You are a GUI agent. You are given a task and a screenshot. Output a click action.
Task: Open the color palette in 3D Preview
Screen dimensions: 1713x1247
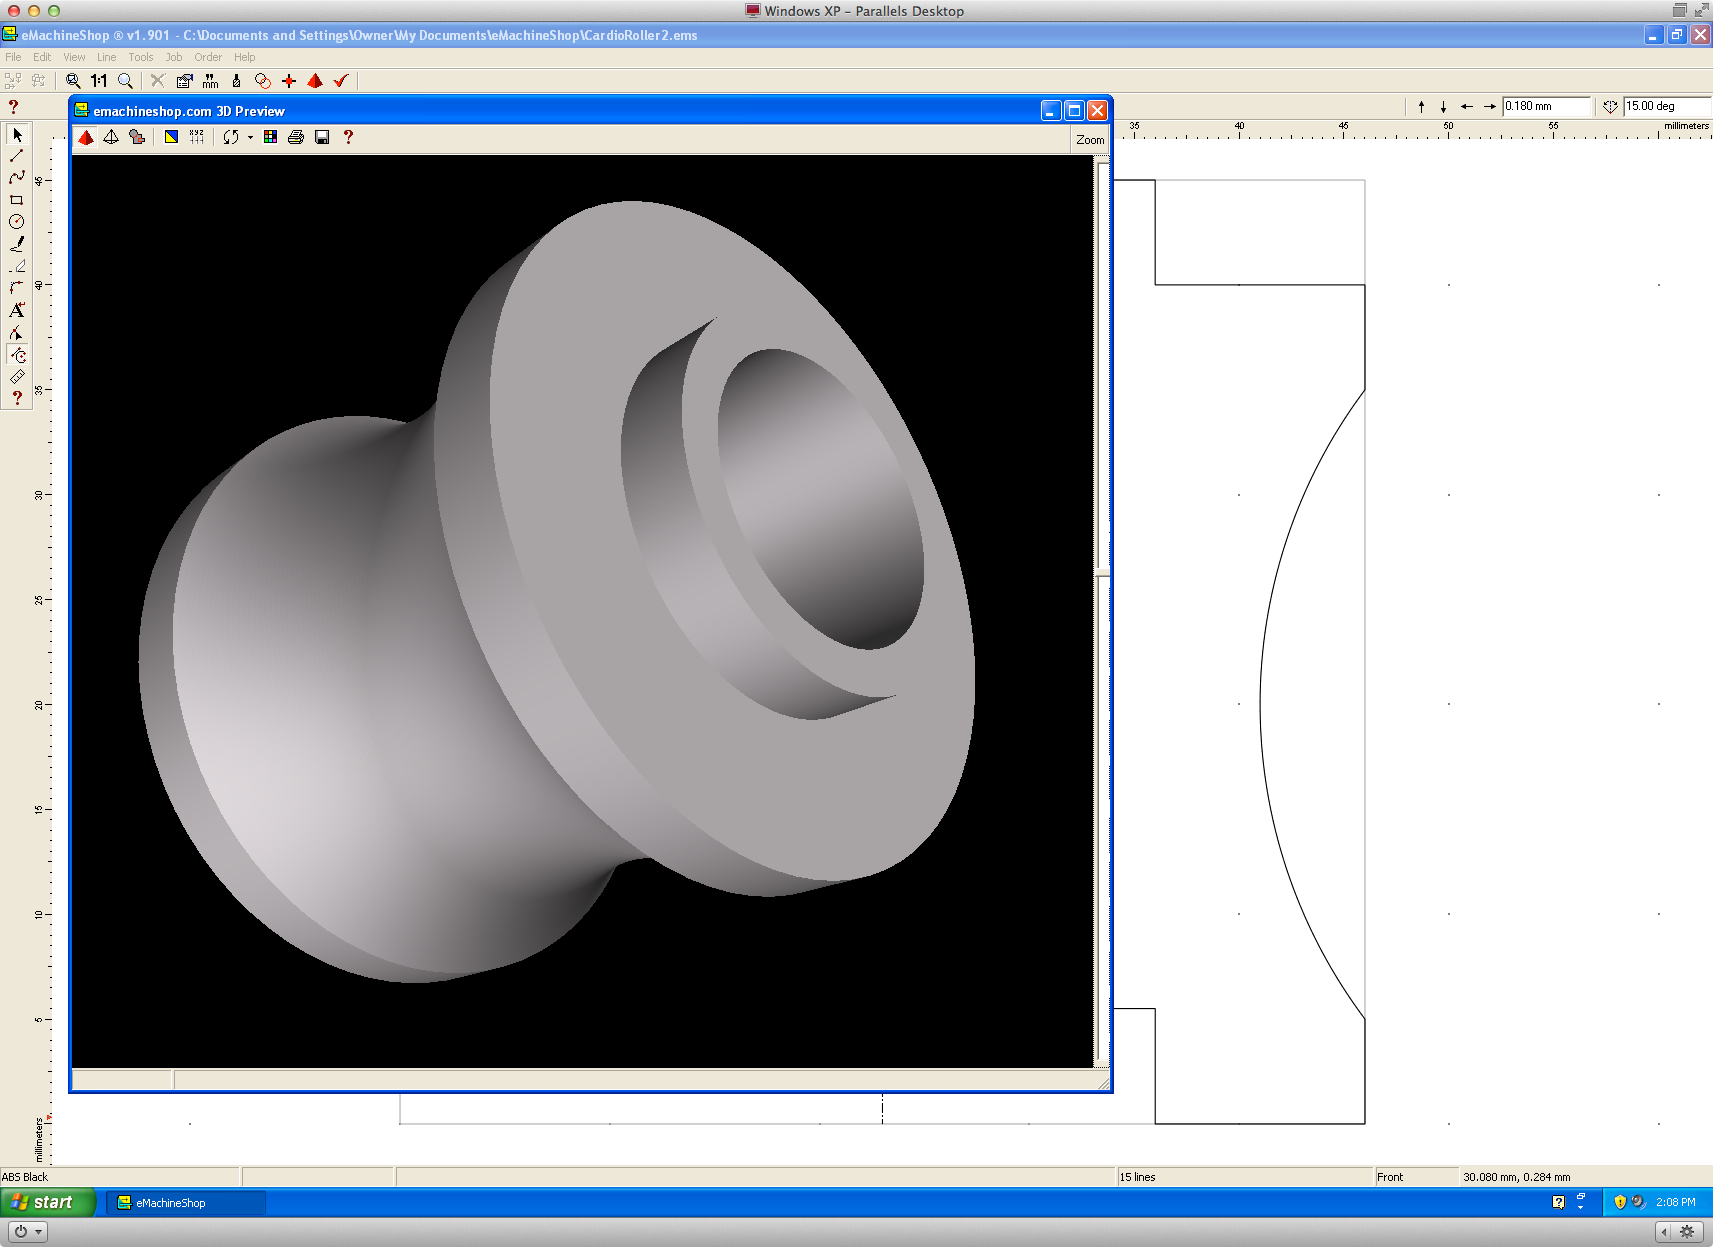[270, 138]
